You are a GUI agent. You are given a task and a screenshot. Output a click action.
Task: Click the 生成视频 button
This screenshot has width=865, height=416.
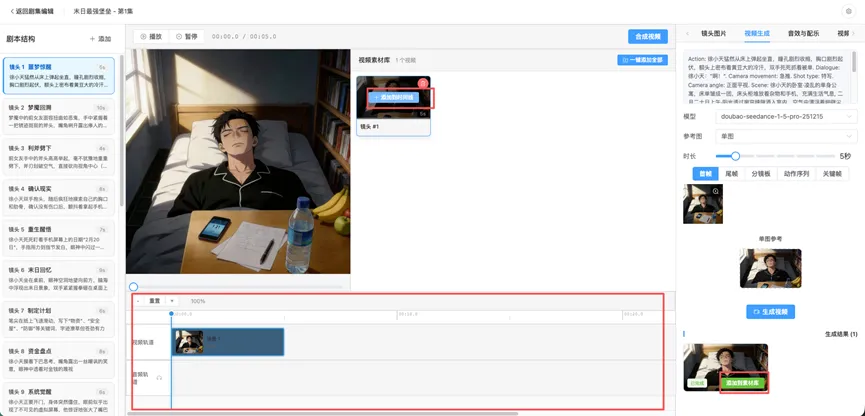click(770, 312)
